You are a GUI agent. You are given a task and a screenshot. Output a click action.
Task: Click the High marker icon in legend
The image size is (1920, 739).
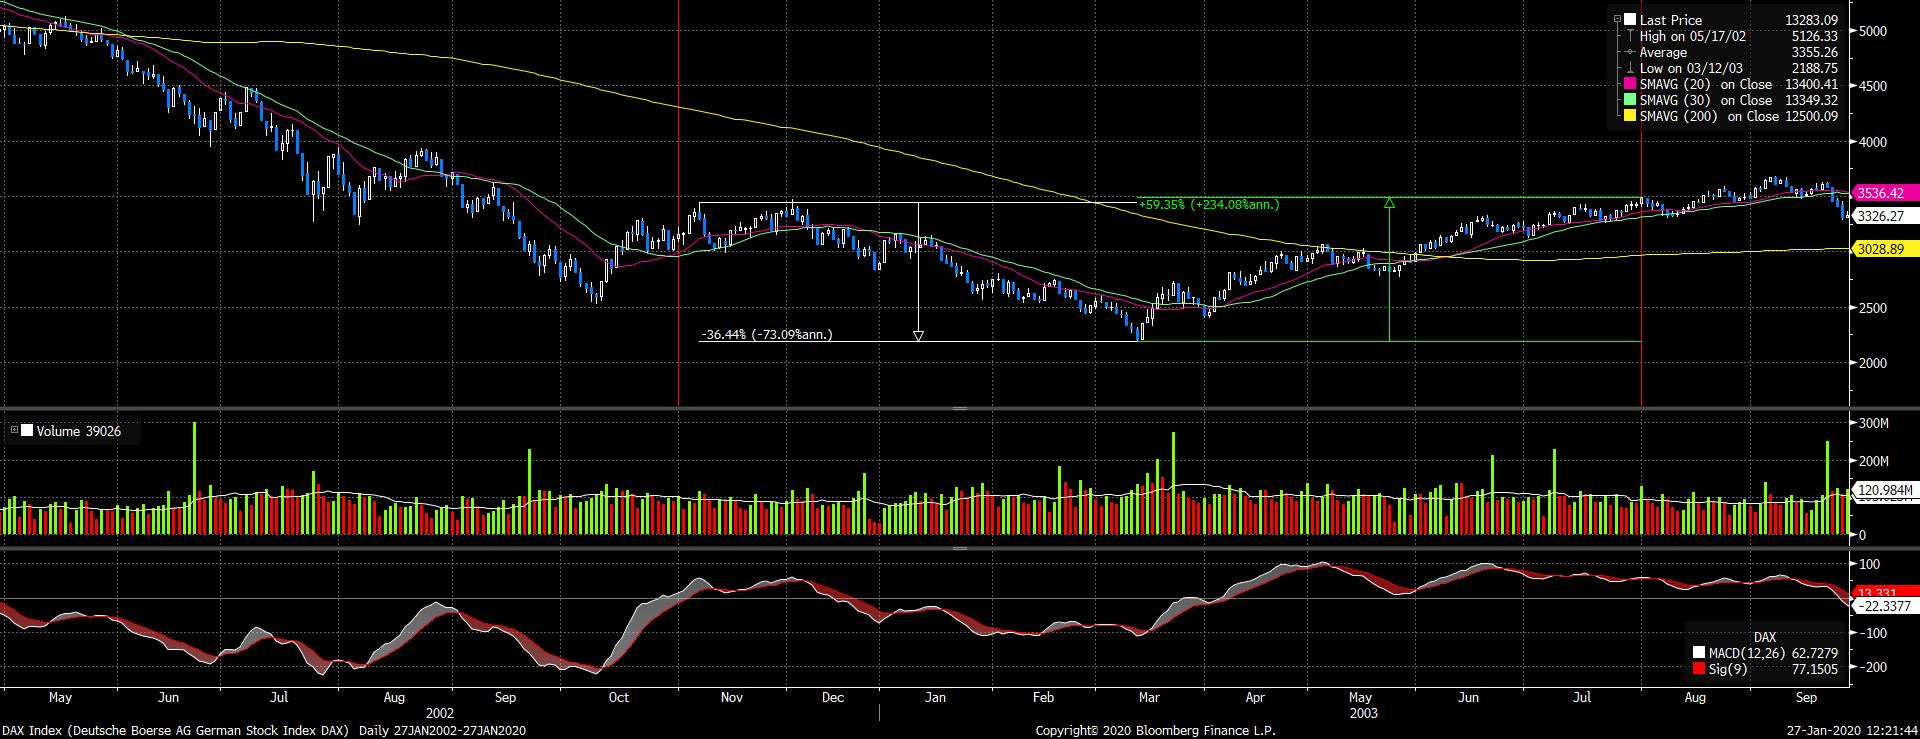tap(1630, 35)
